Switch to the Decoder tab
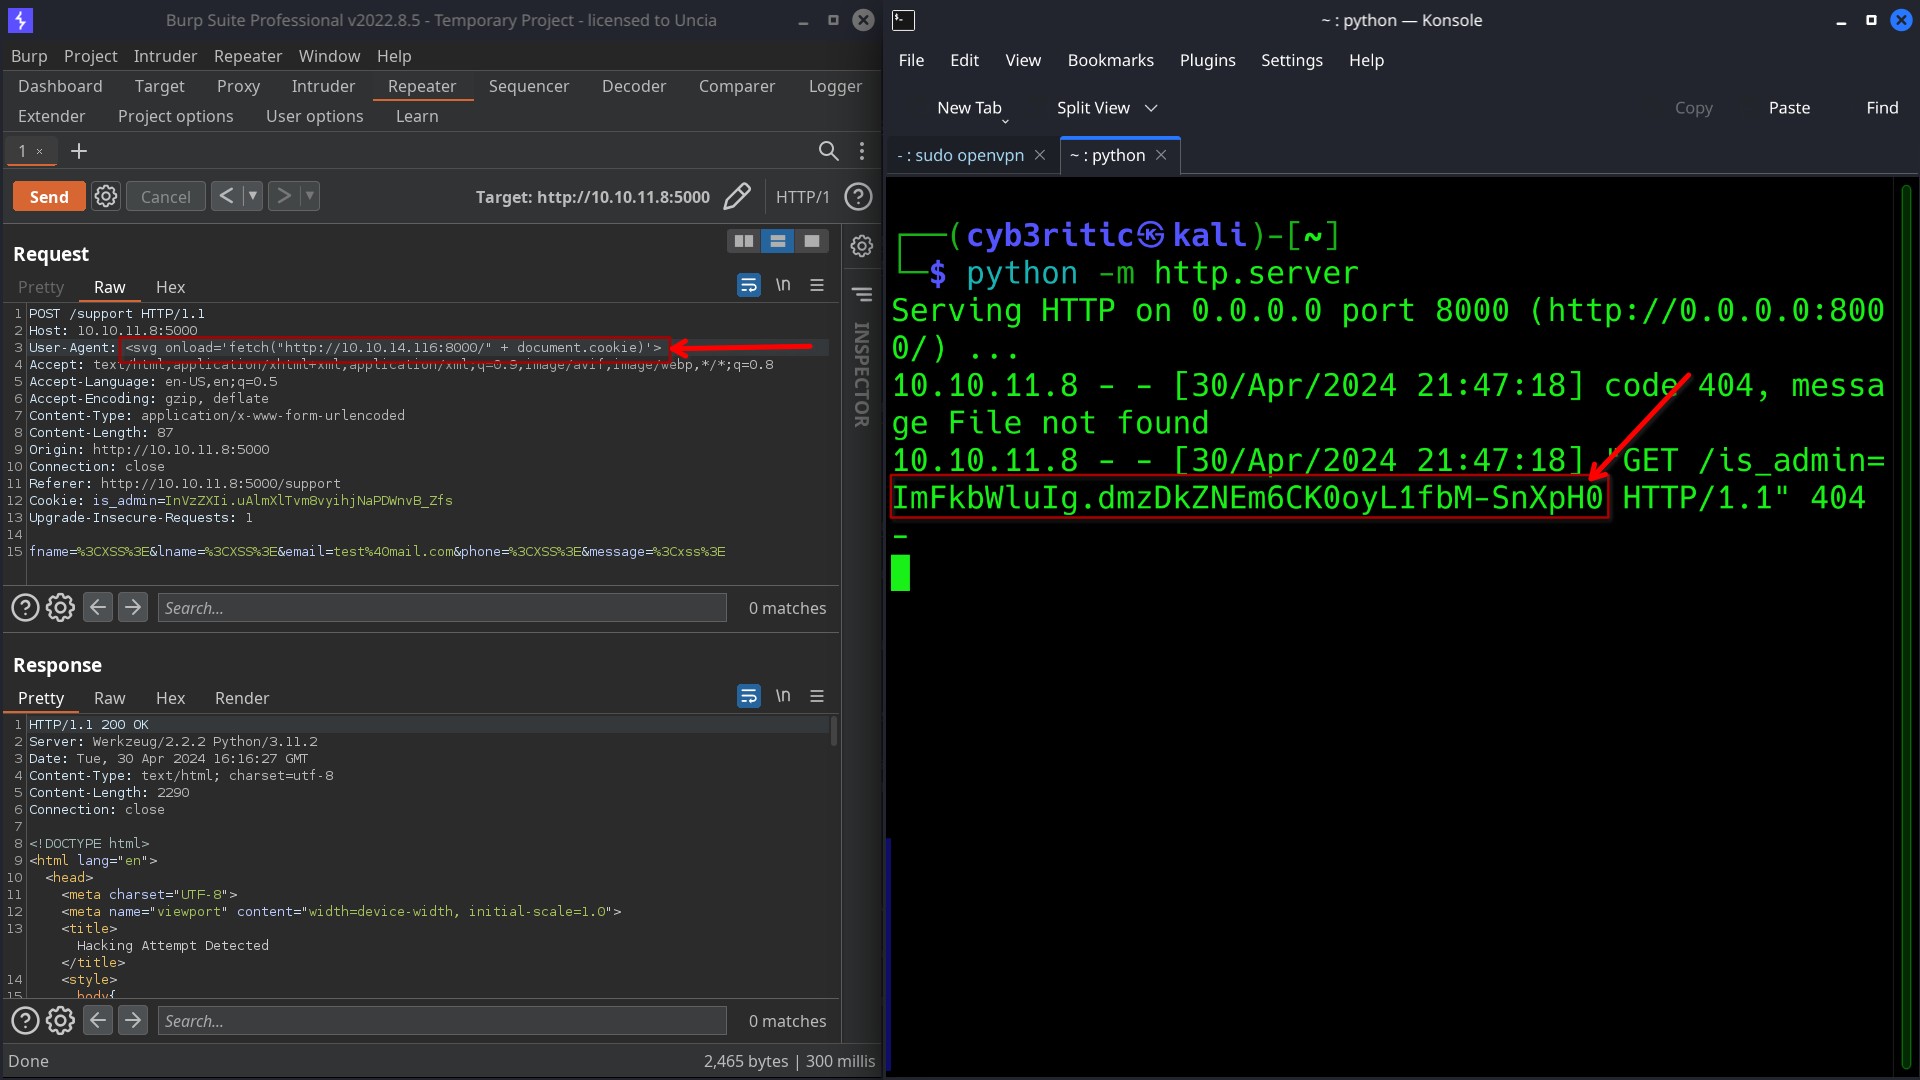1920x1080 pixels. pos(633,86)
